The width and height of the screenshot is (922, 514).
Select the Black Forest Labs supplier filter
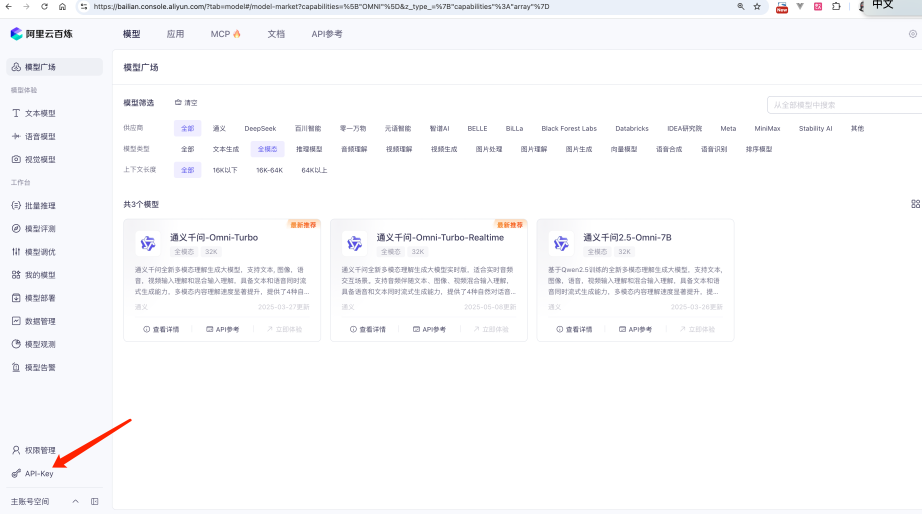click(x=568, y=129)
